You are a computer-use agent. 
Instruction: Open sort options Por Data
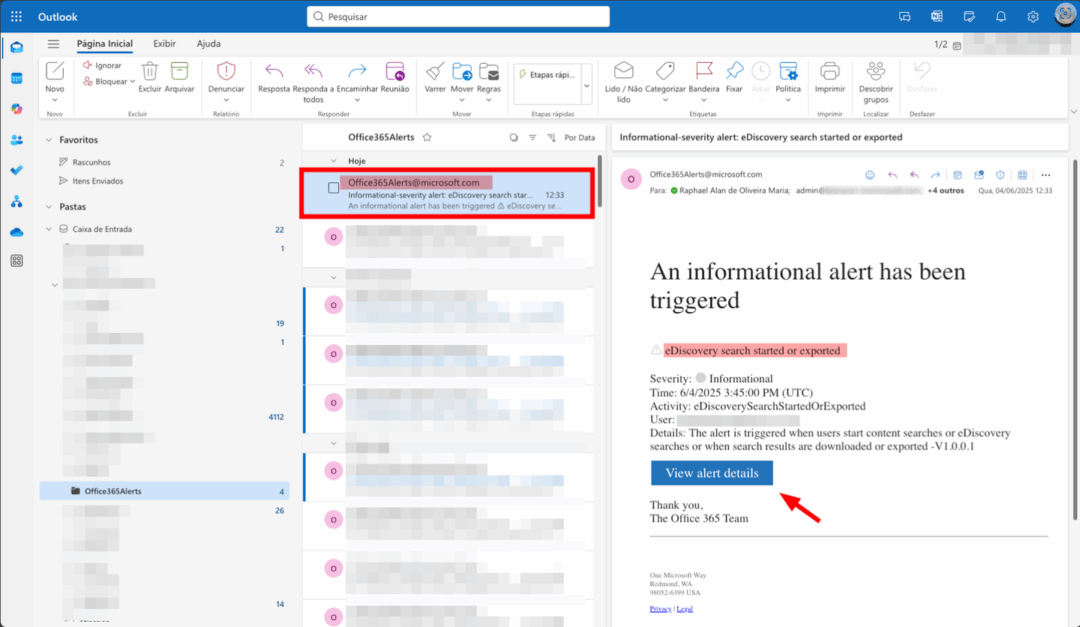coord(579,138)
